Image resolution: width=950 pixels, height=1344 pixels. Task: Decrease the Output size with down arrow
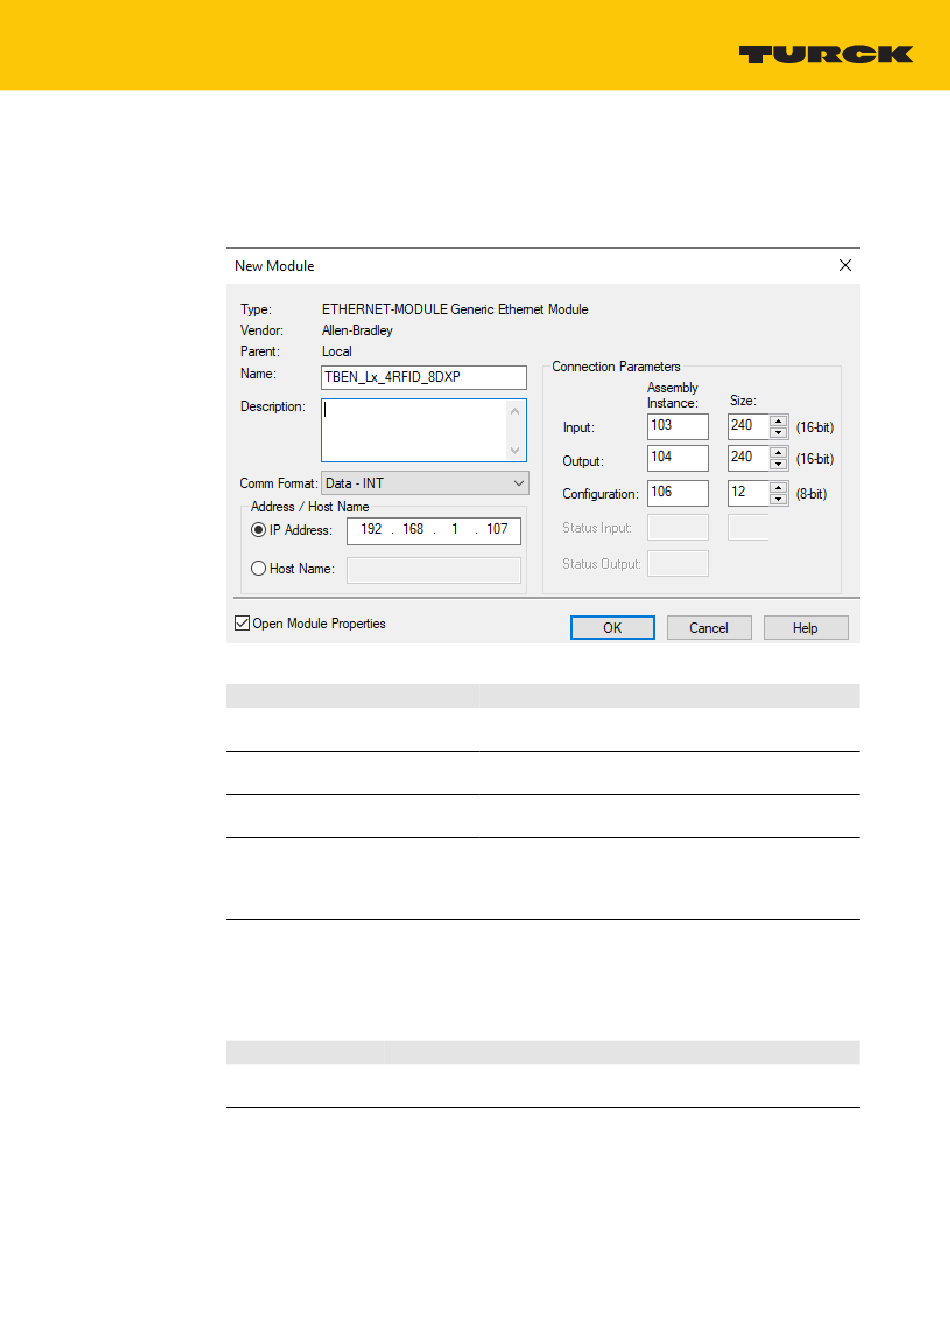[778, 465]
